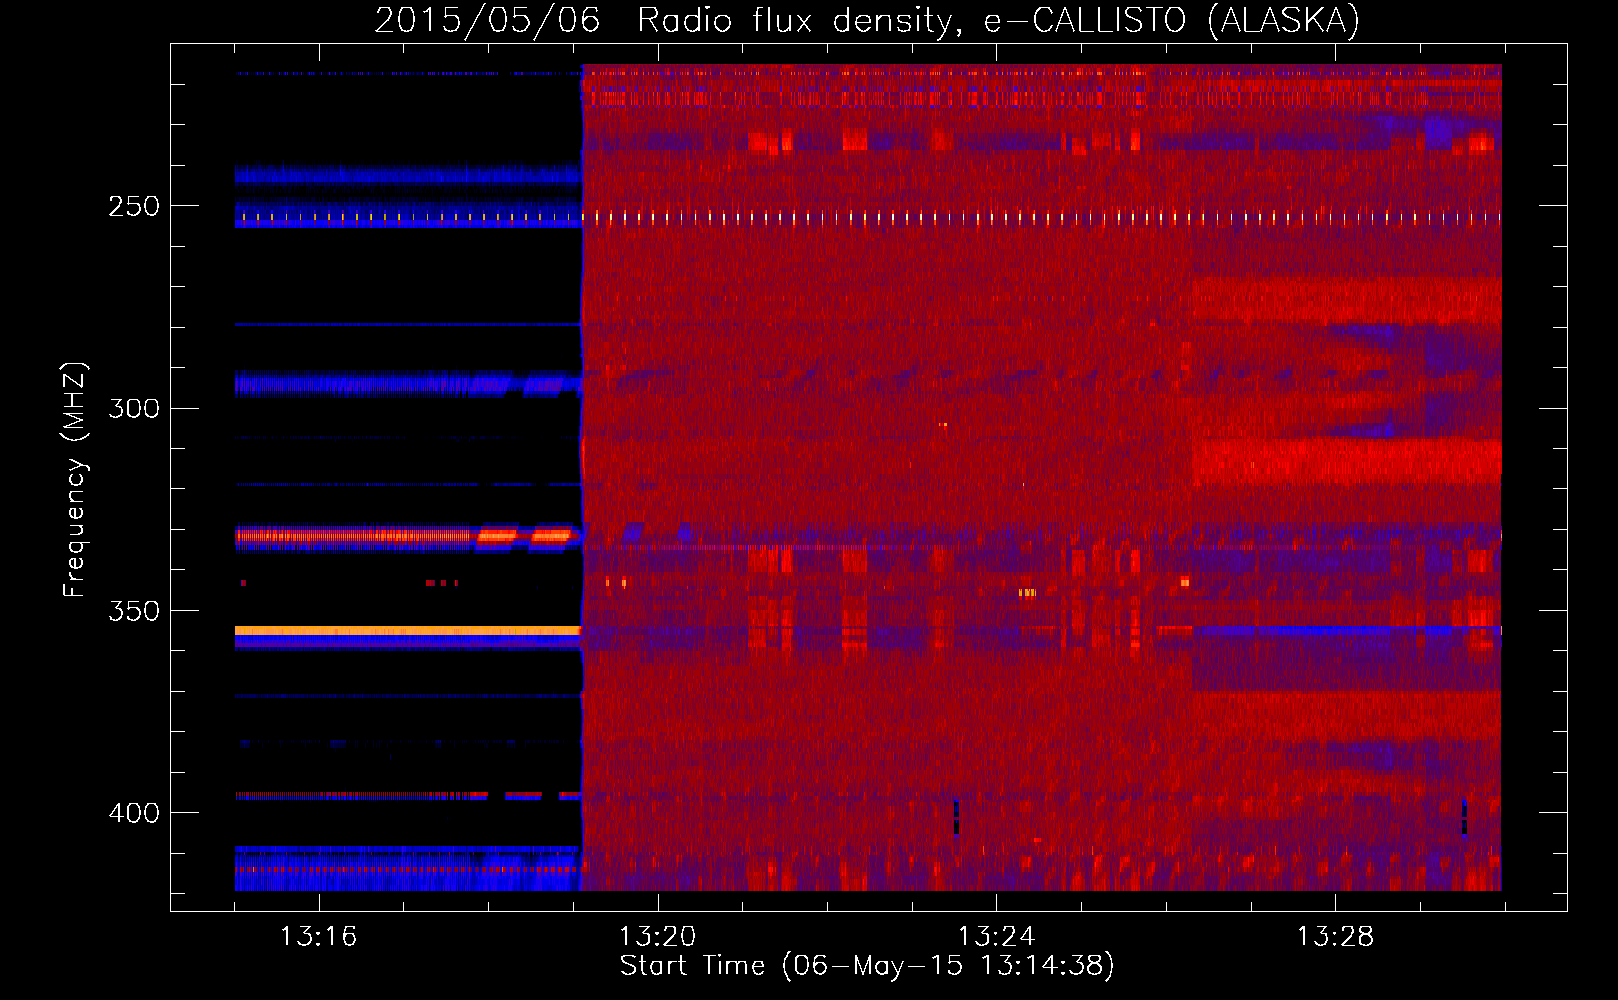Click the 400 frequency tick label
Screen dimensions: 1618x1000
coord(134,813)
